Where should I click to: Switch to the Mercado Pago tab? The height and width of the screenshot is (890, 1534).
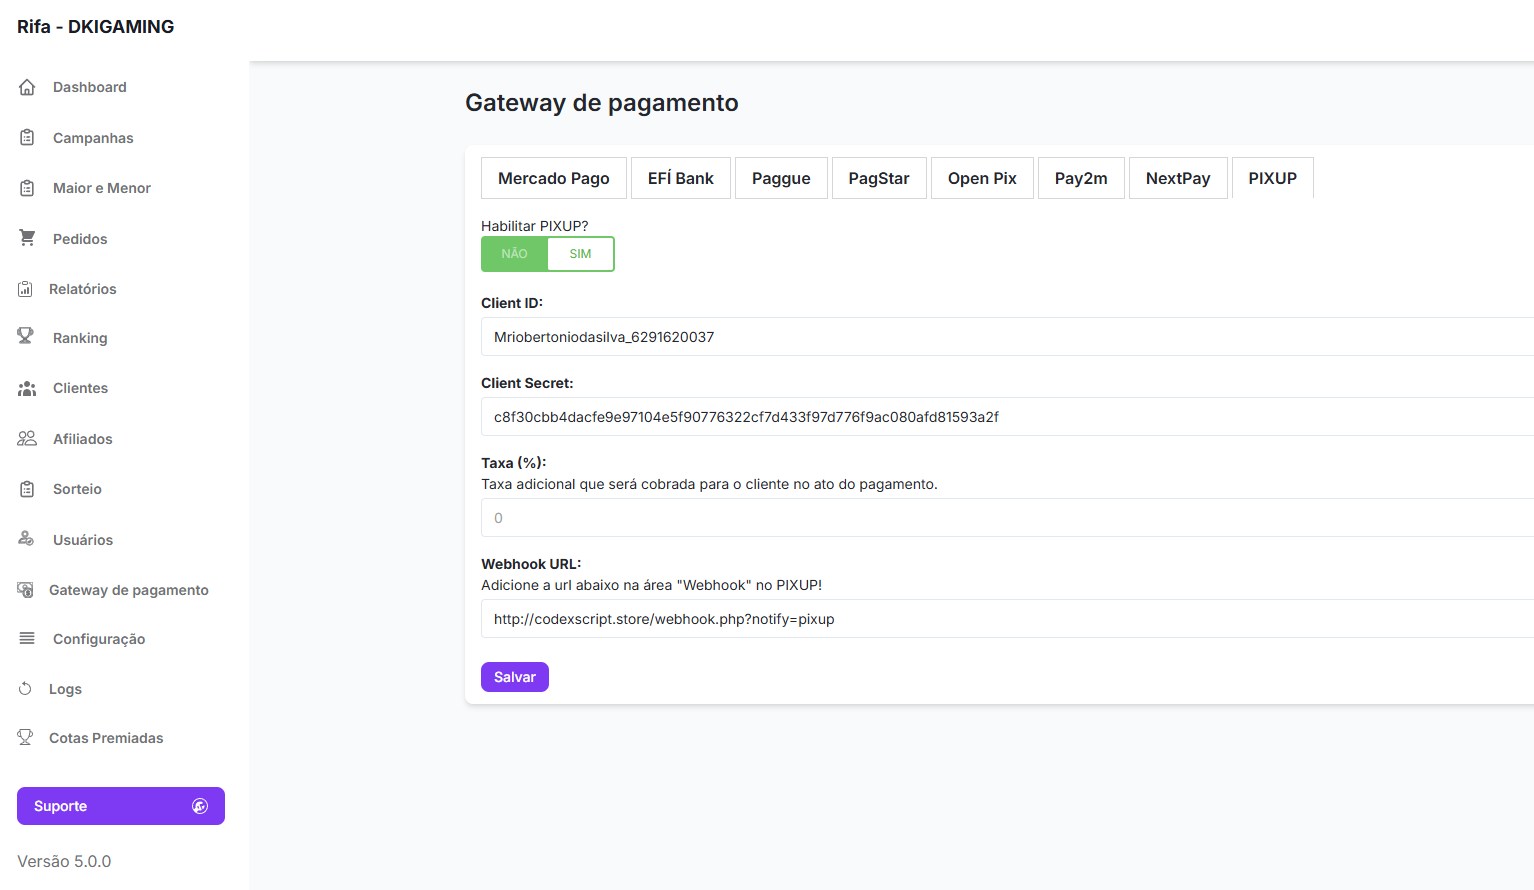click(x=553, y=178)
